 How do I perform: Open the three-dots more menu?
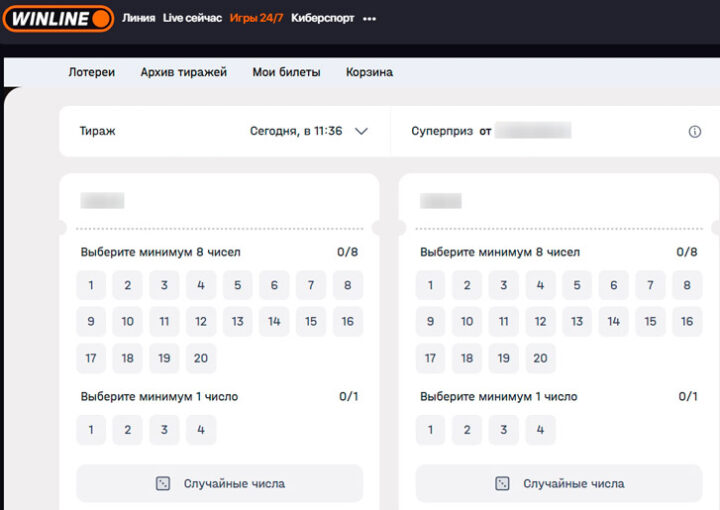pyautogui.click(x=370, y=18)
